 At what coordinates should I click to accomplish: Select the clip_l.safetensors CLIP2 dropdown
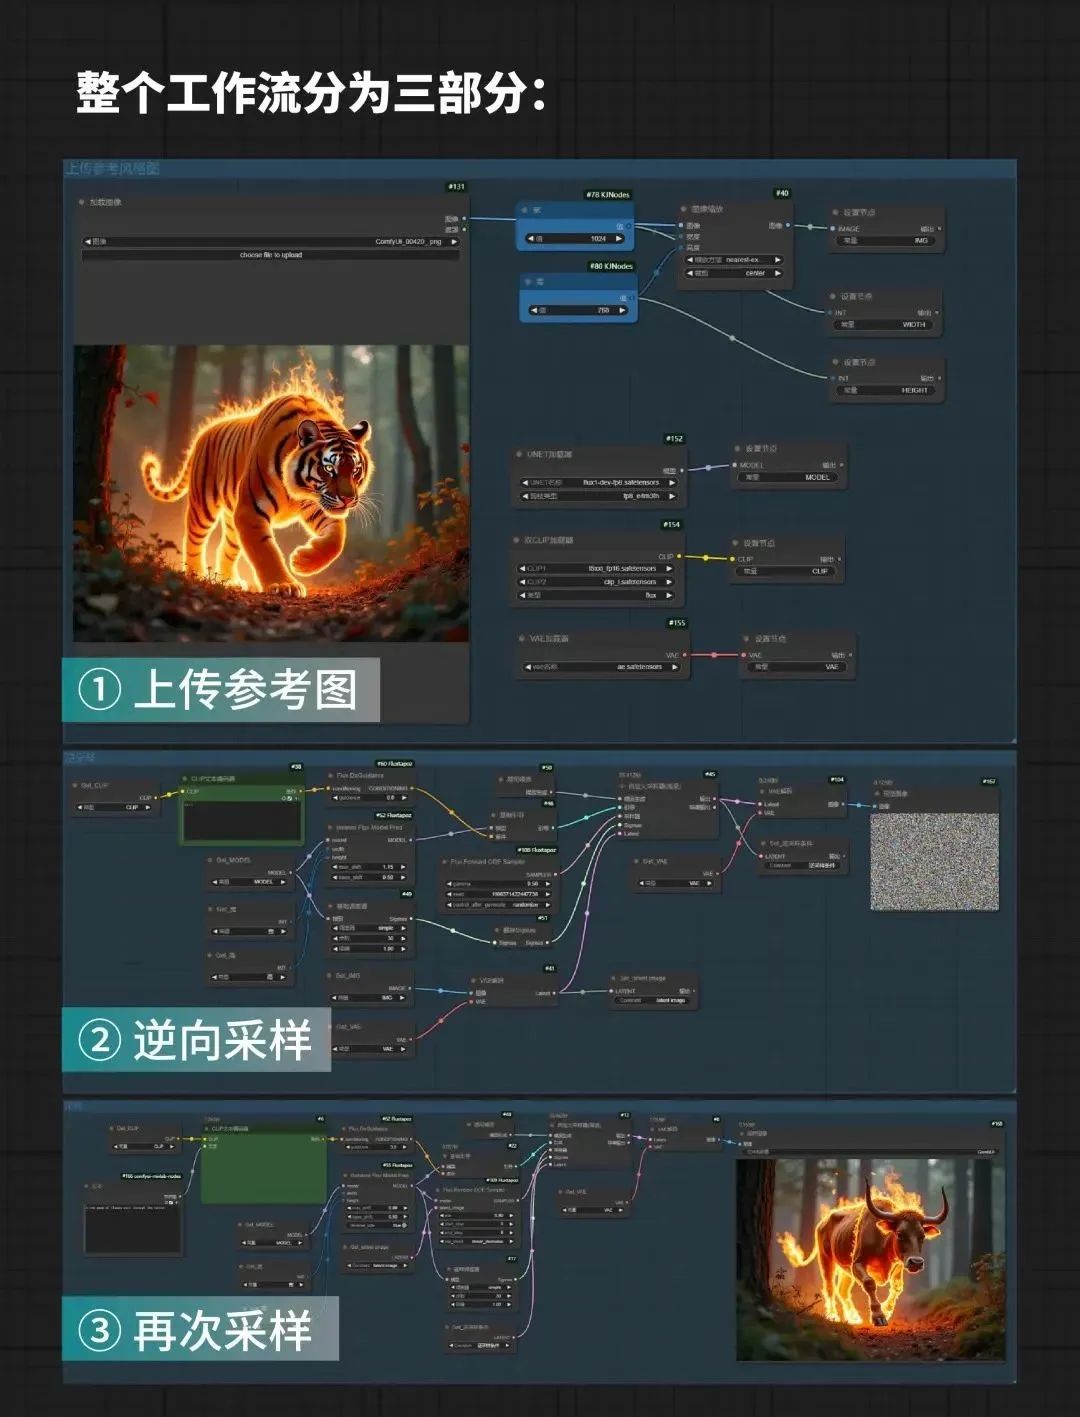tap(596, 581)
